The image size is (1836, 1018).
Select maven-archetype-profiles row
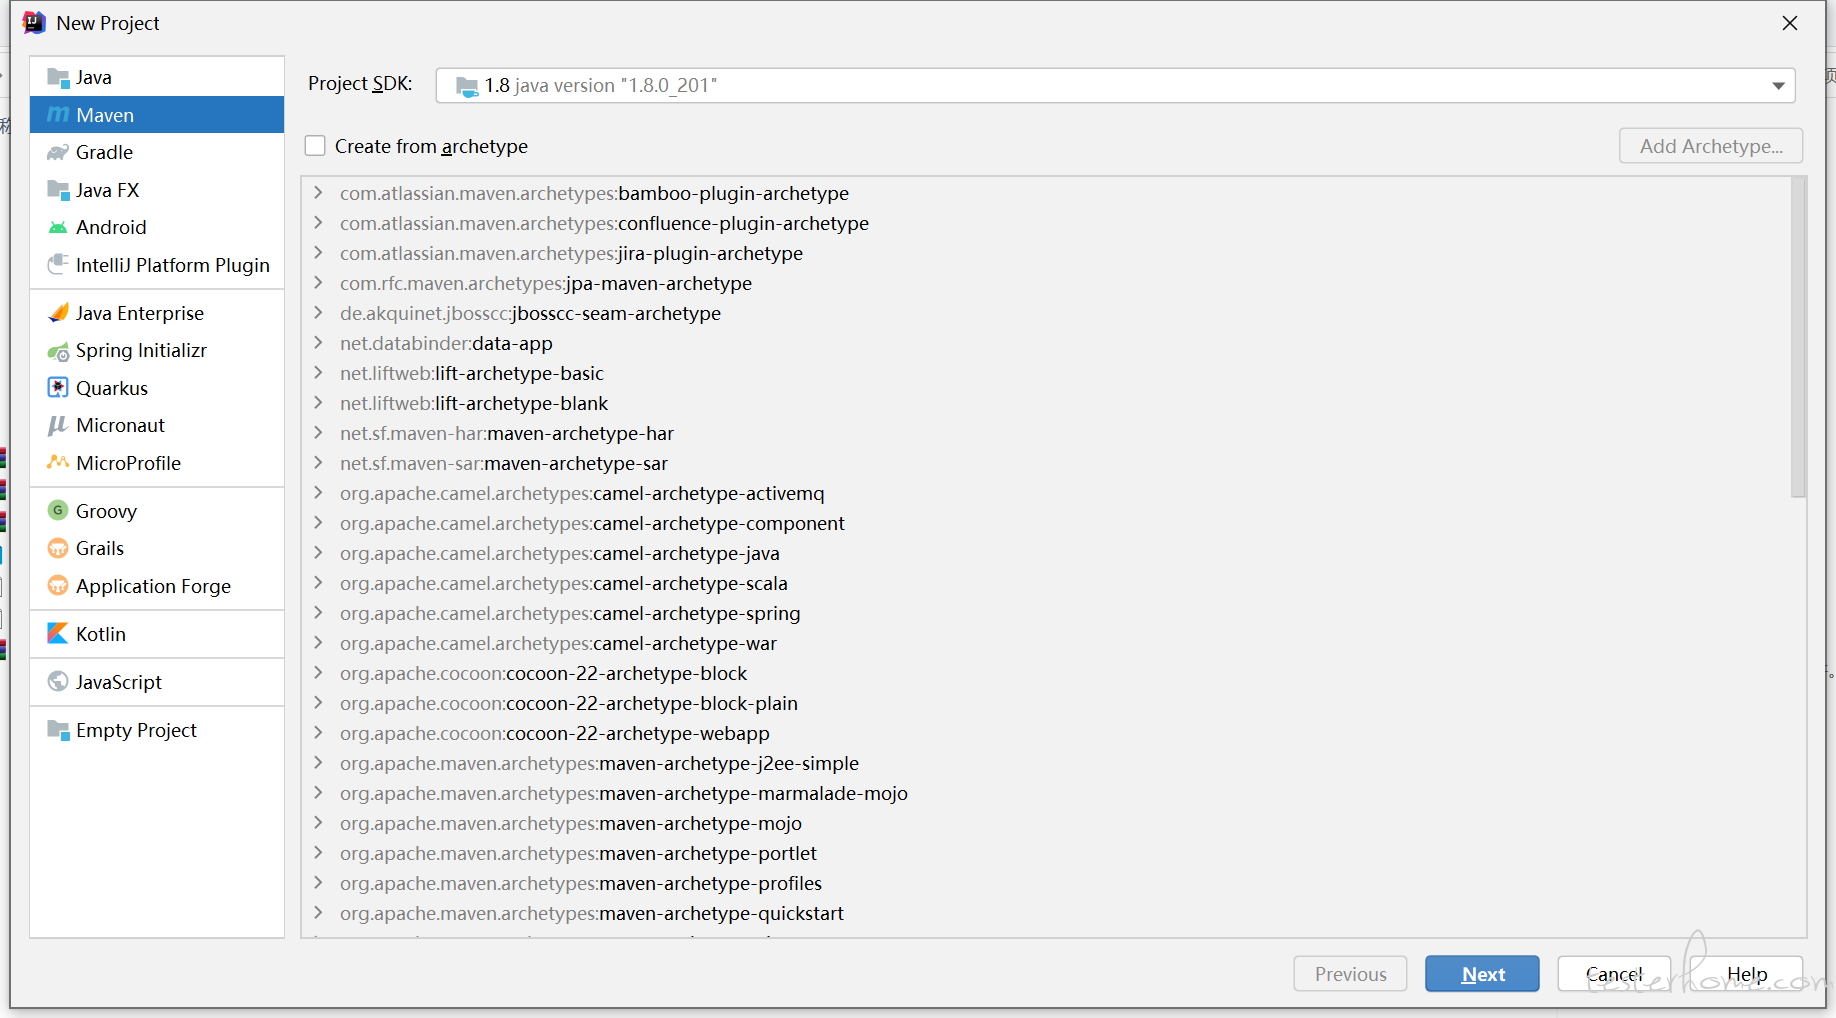click(1046, 883)
